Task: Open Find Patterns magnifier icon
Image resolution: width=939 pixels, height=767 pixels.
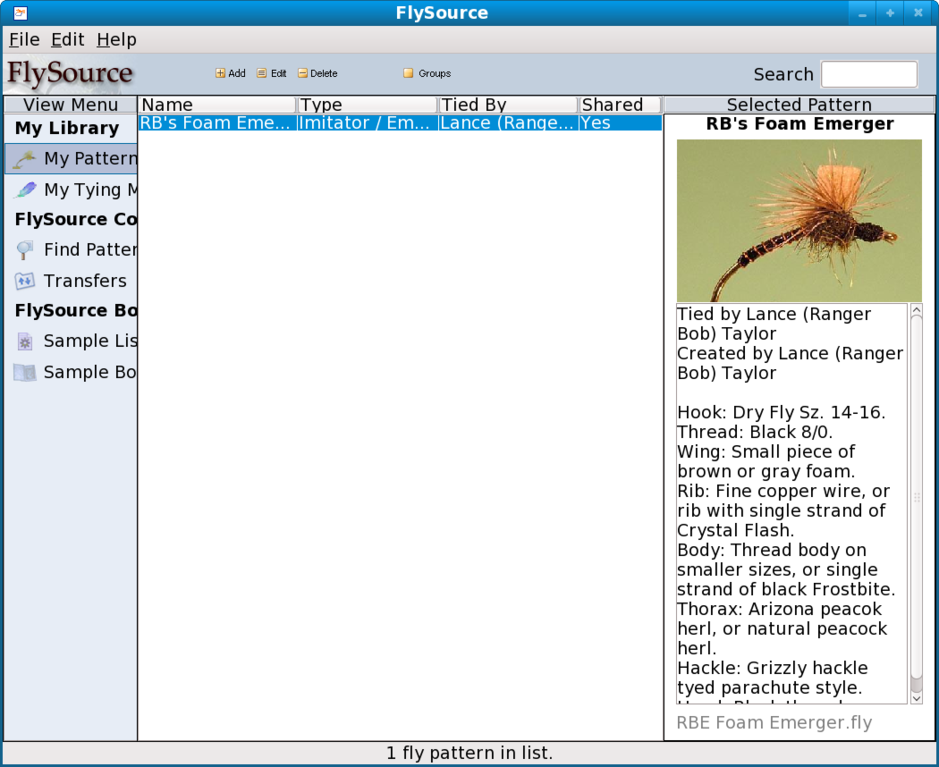Action: (x=26, y=250)
